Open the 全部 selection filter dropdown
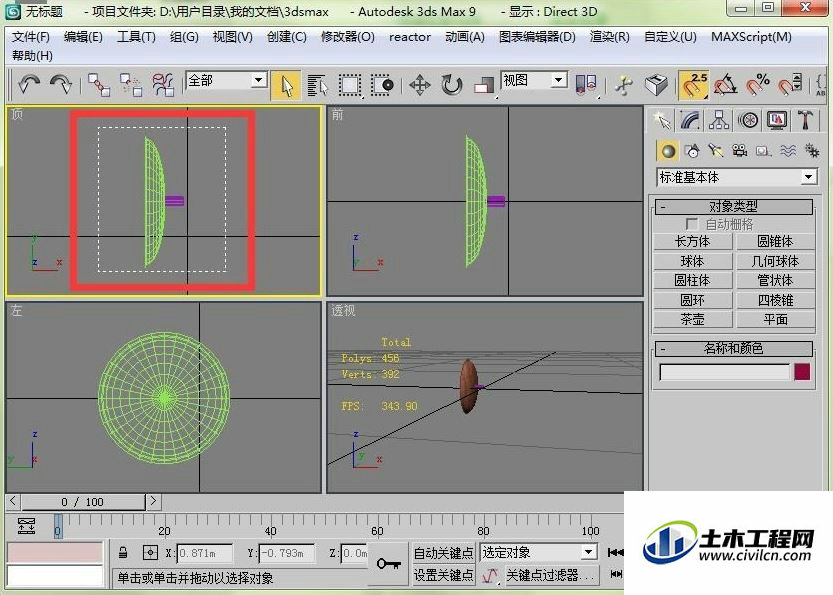Image resolution: width=833 pixels, height=595 pixels. click(x=226, y=80)
